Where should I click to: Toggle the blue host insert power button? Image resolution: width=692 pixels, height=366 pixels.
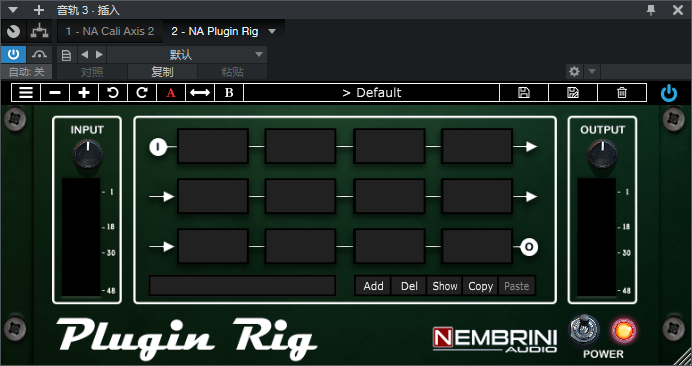pyautogui.click(x=13, y=55)
